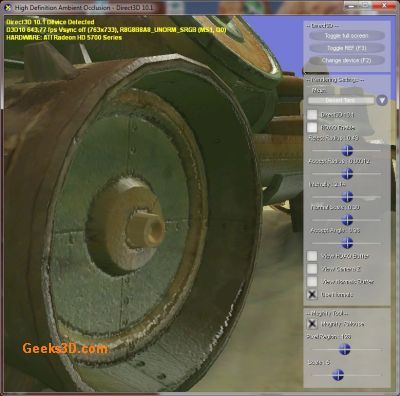Tick the HDAO Enable checkbox
The image size is (400, 396).
point(312,127)
